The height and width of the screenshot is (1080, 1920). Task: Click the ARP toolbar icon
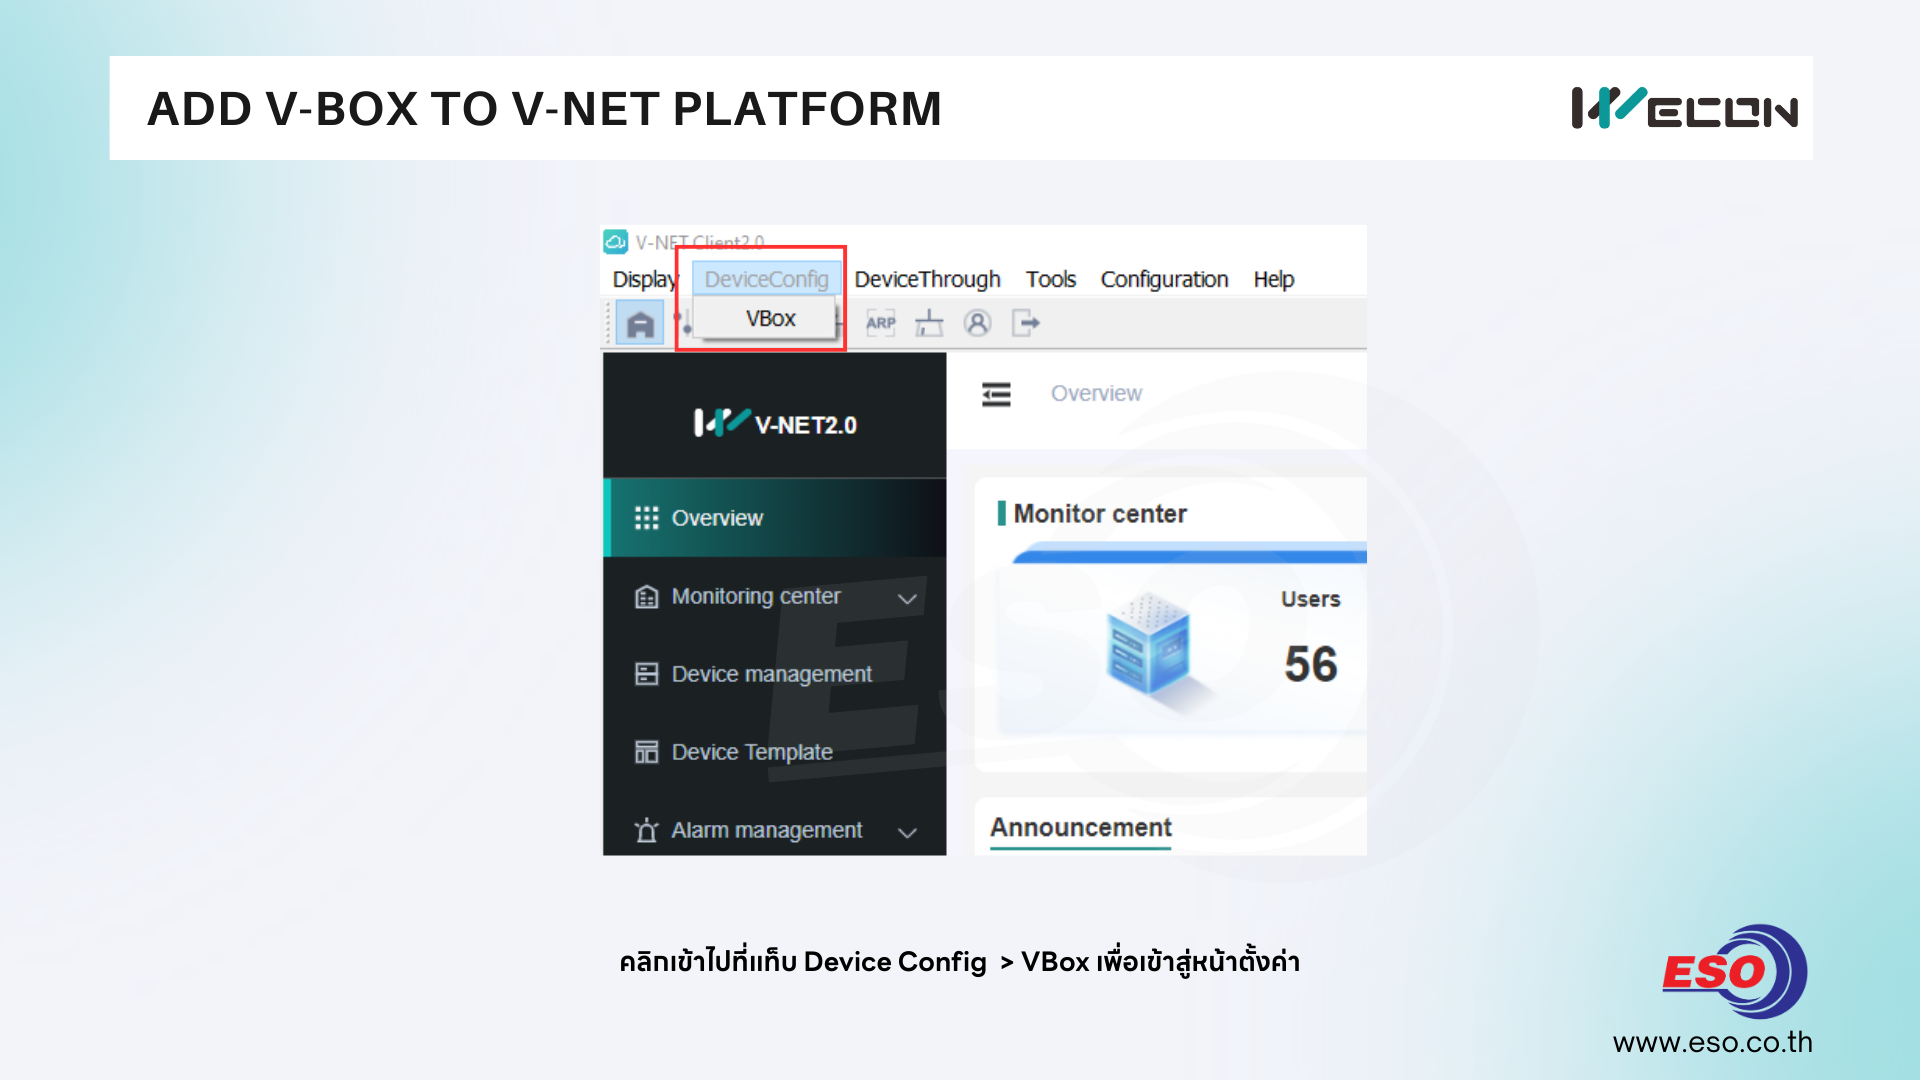pyautogui.click(x=880, y=323)
